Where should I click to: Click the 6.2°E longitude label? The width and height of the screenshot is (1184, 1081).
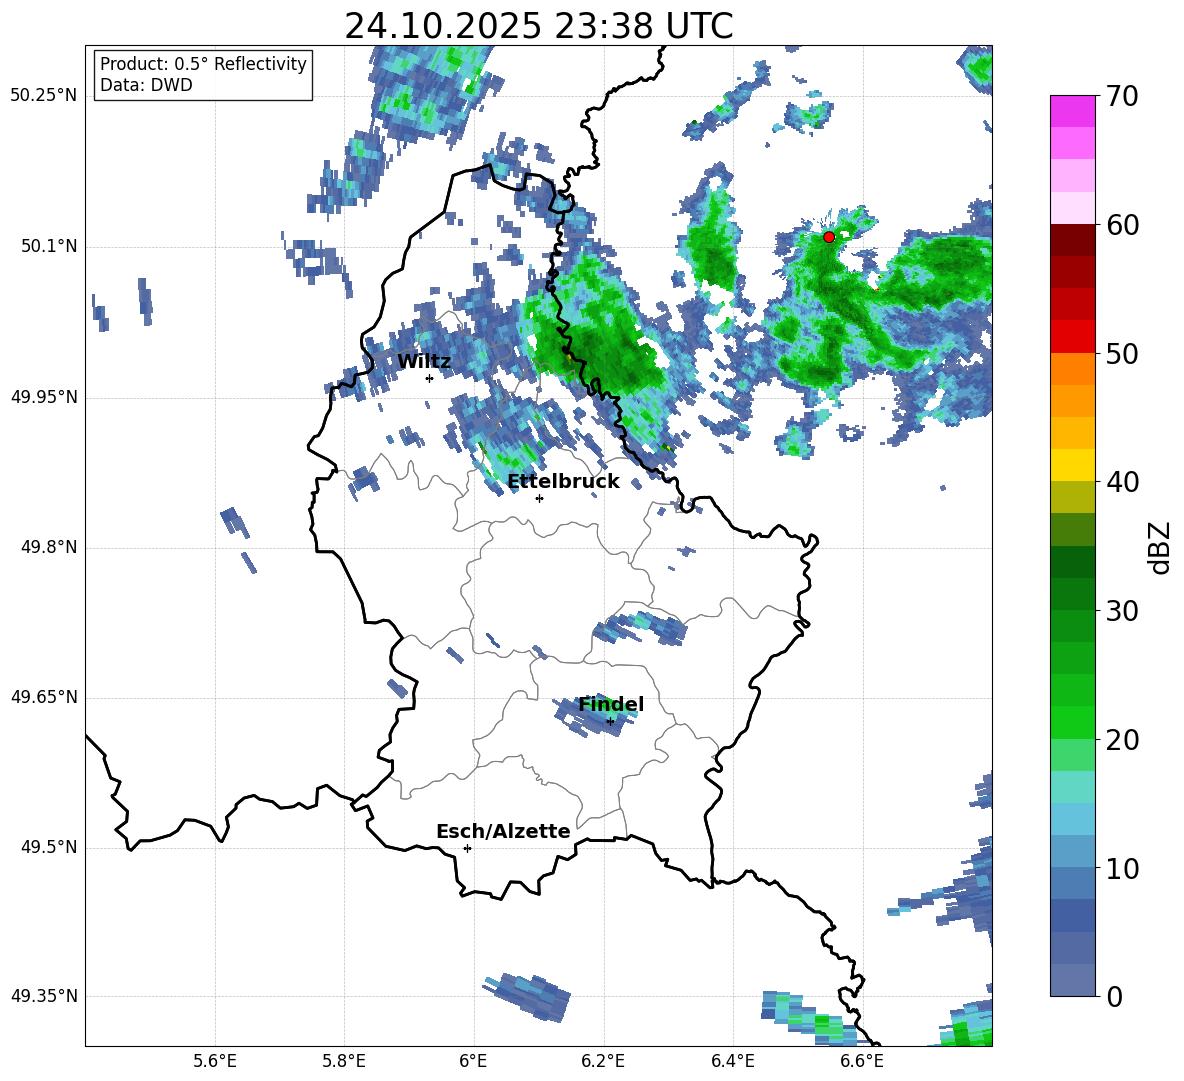[x=603, y=1061]
